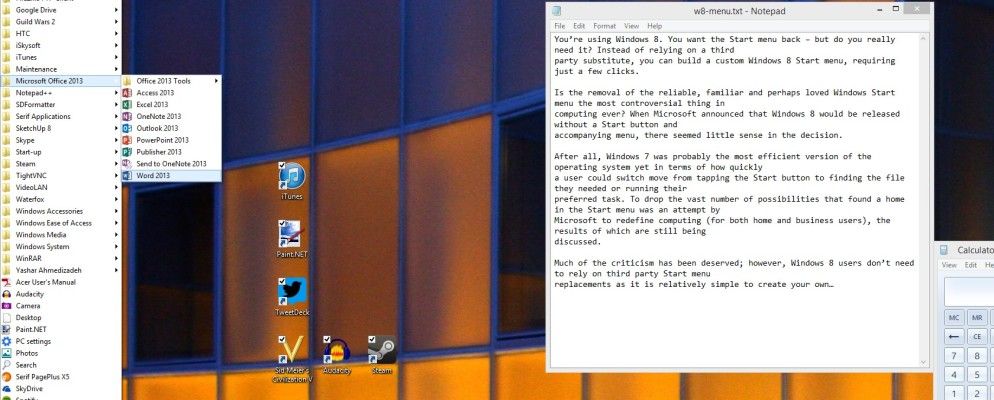Select the TweetDeck desktop shortcut
This screenshot has width=994, height=400.
pos(292,297)
